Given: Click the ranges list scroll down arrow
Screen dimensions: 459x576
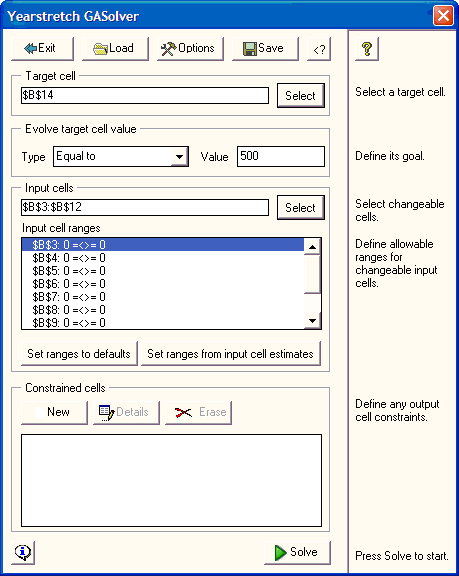Looking at the screenshot, I should pos(312,321).
